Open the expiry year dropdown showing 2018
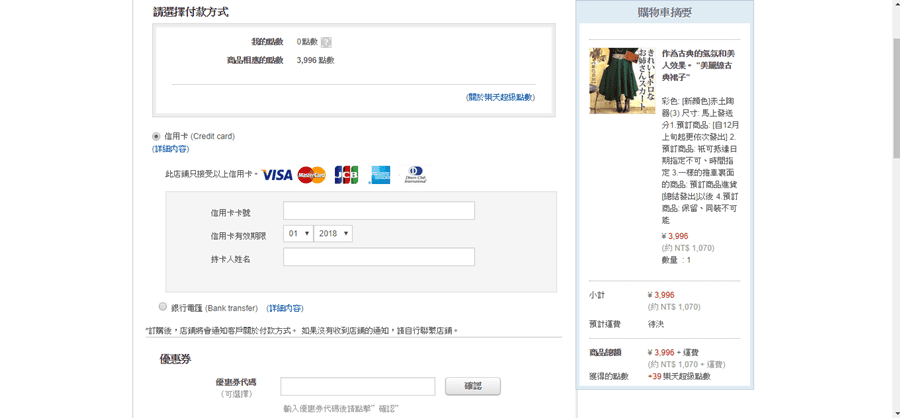900x418 pixels. pos(333,234)
